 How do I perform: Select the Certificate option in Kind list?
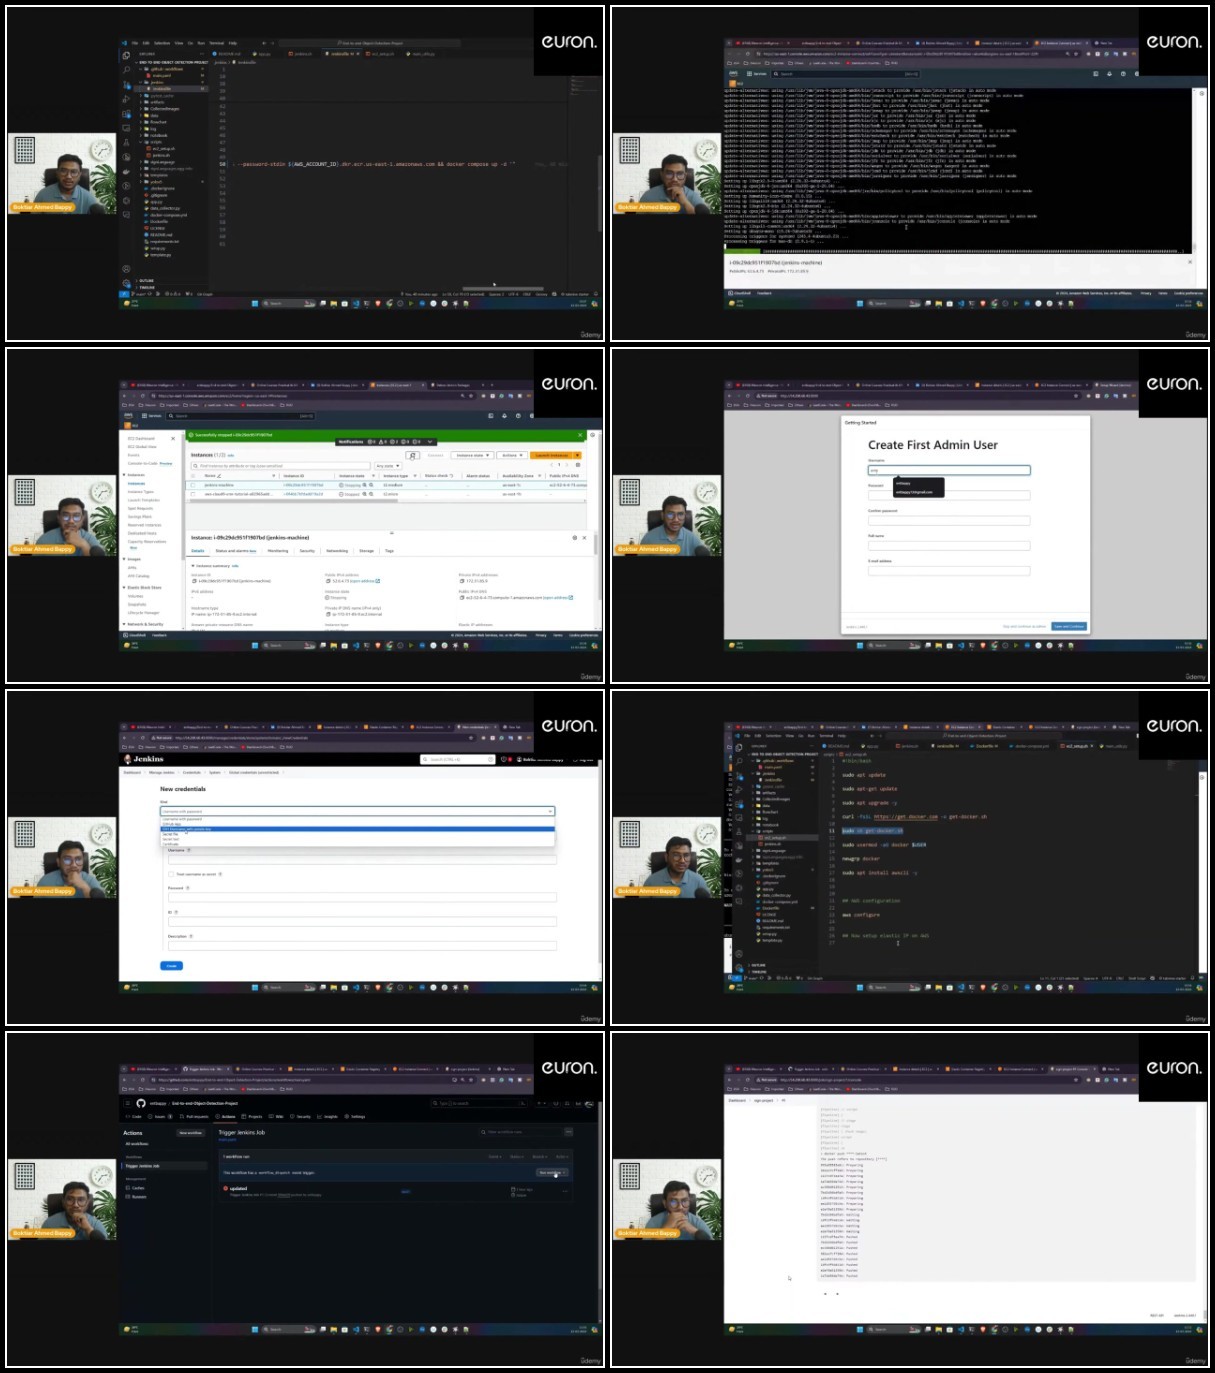pyautogui.click(x=357, y=844)
